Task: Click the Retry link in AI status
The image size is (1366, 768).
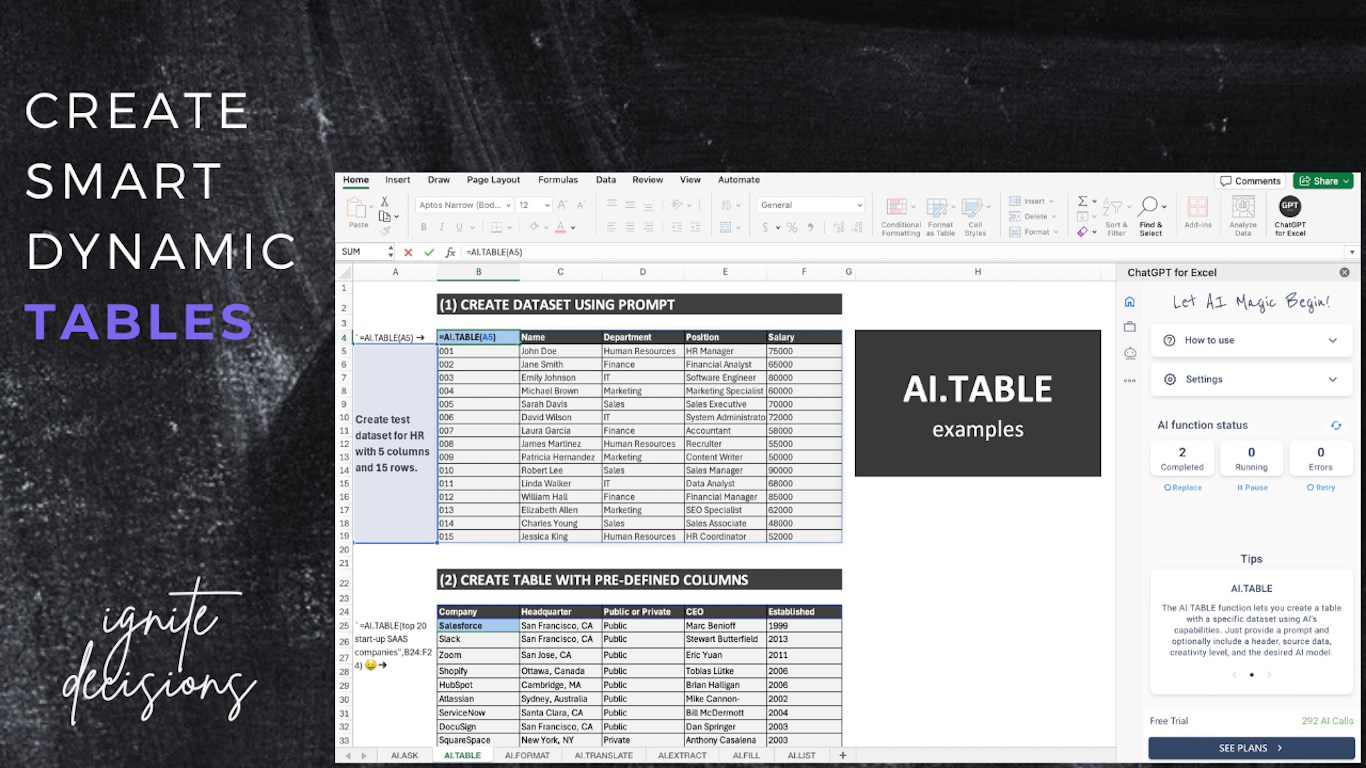Action: (x=1321, y=488)
